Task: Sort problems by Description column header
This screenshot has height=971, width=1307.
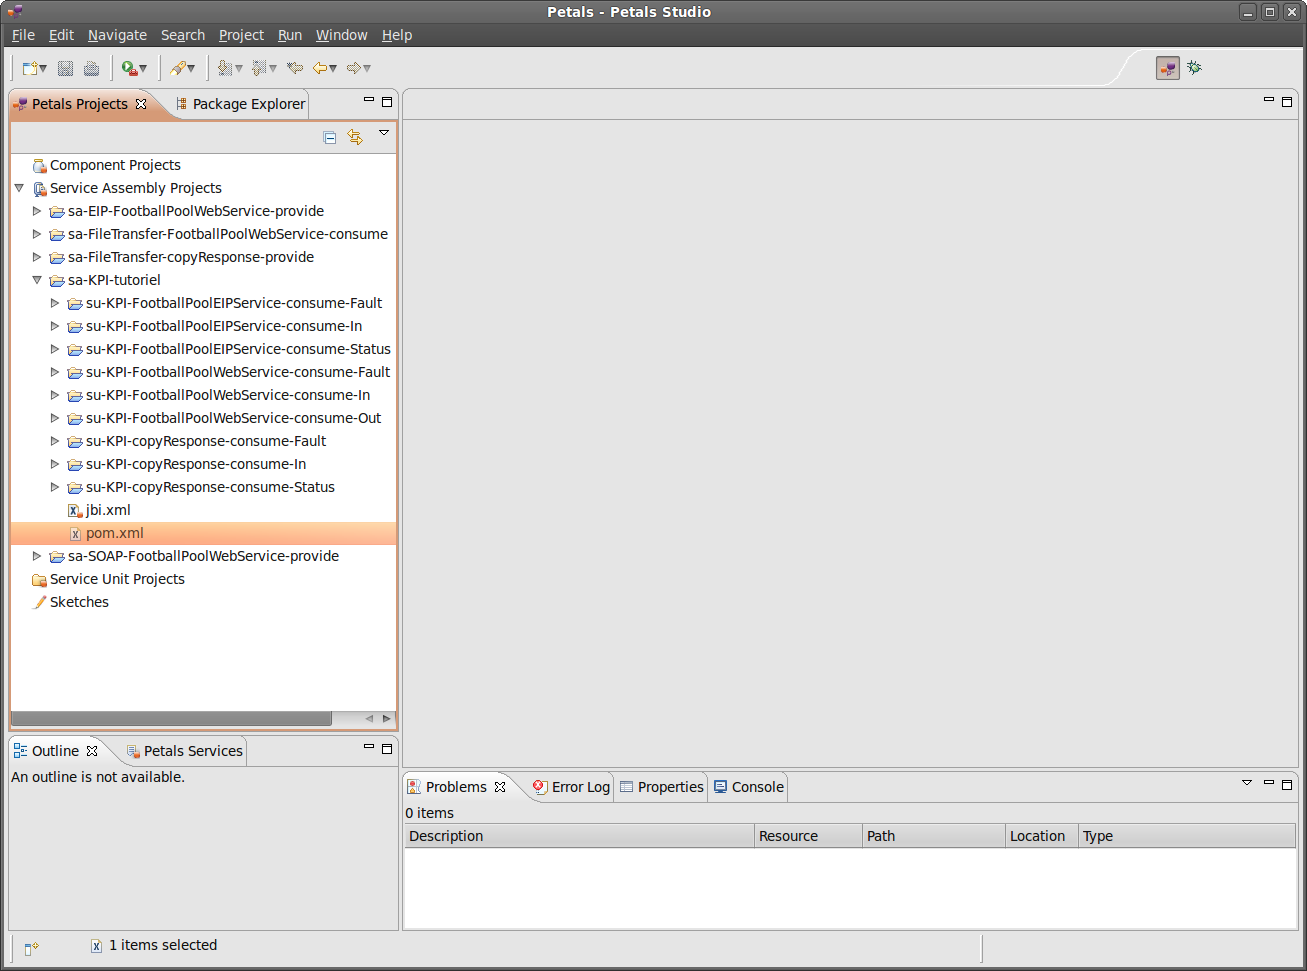Action: [578, 836]
